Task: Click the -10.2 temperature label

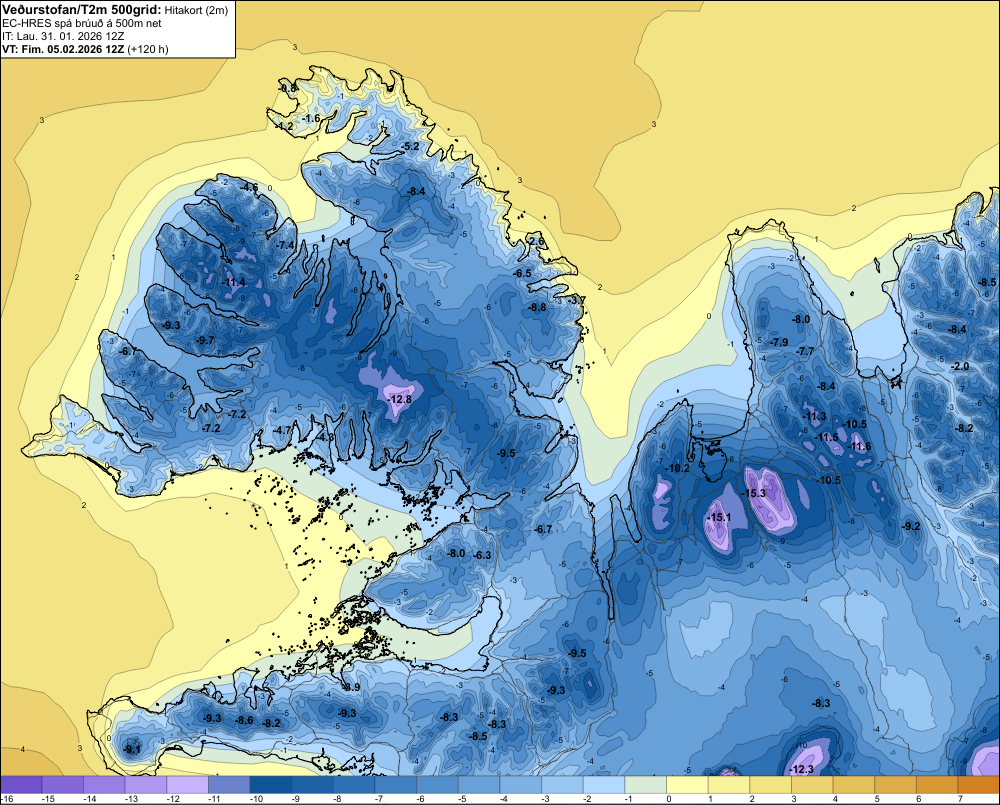Action: 677,468
